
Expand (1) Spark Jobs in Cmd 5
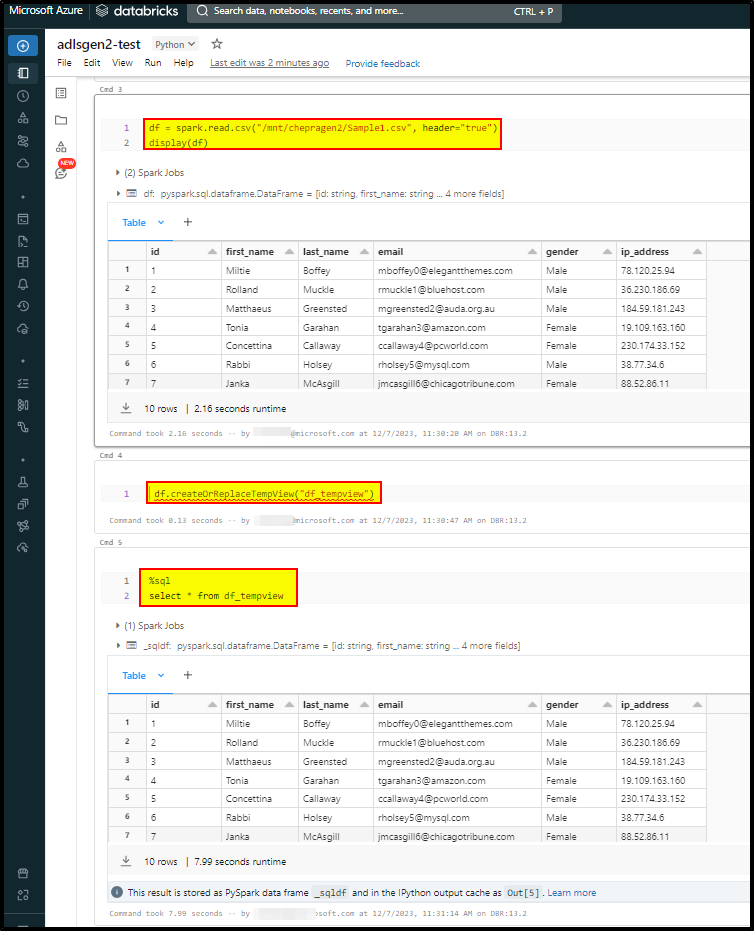118,626
